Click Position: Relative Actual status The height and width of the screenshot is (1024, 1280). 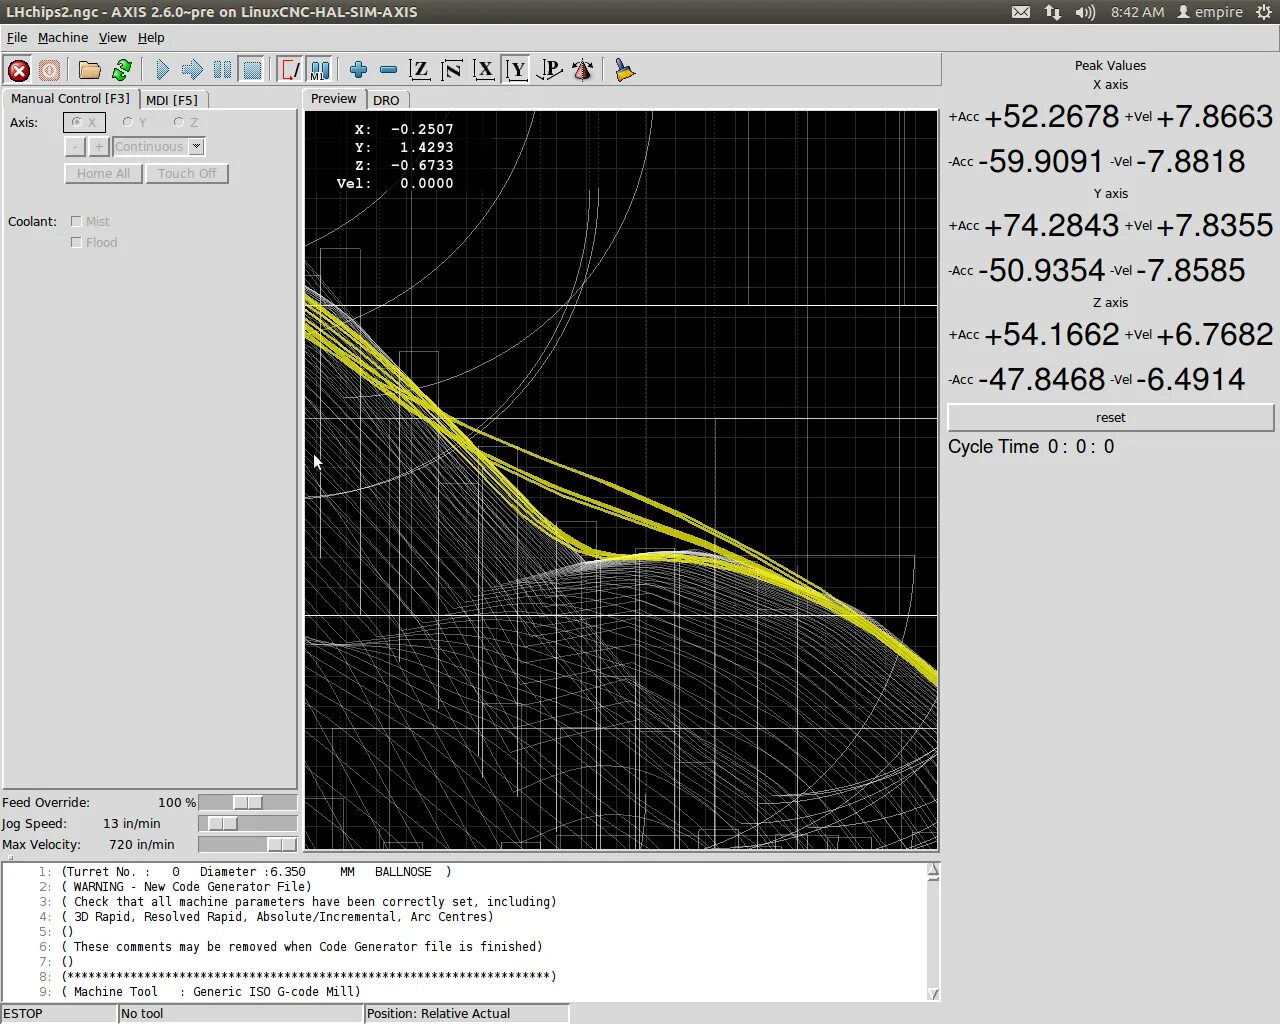click(x=466, y=1013)
